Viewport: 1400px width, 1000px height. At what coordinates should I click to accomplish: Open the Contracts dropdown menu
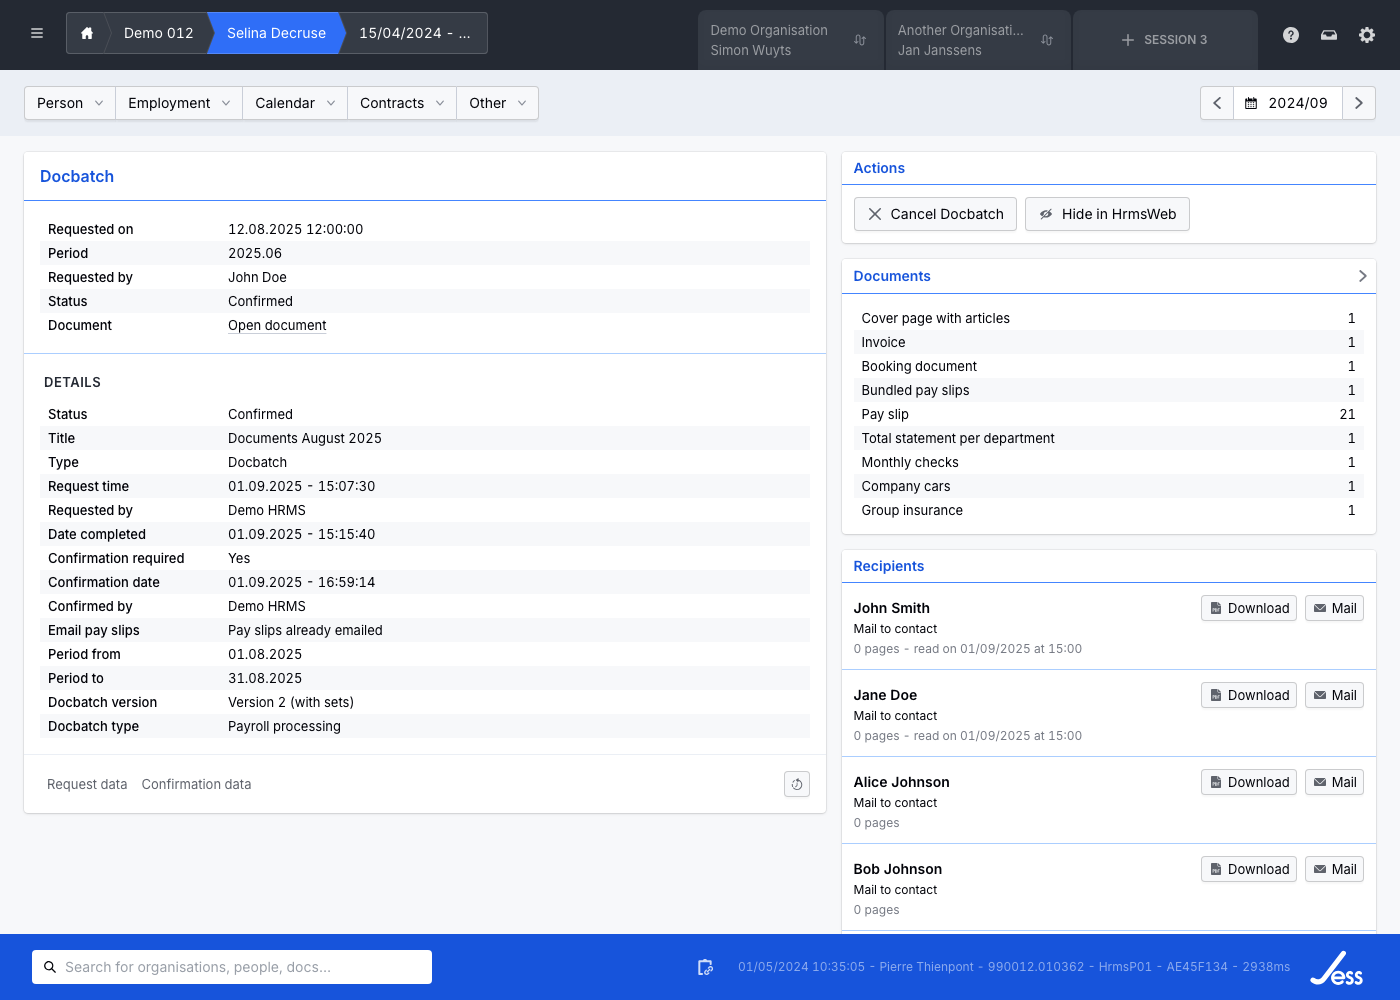click(402, 103)
